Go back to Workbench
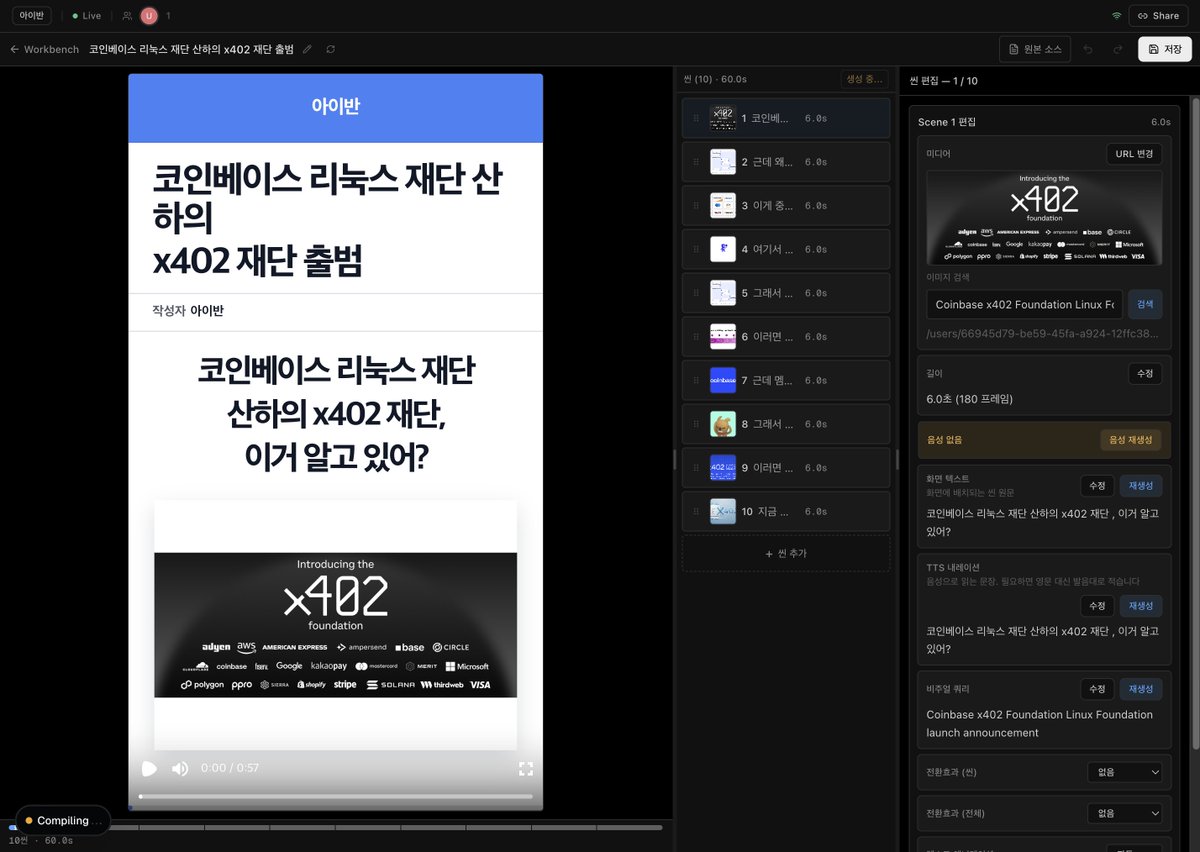1200x852 pixels. point(45,49)
